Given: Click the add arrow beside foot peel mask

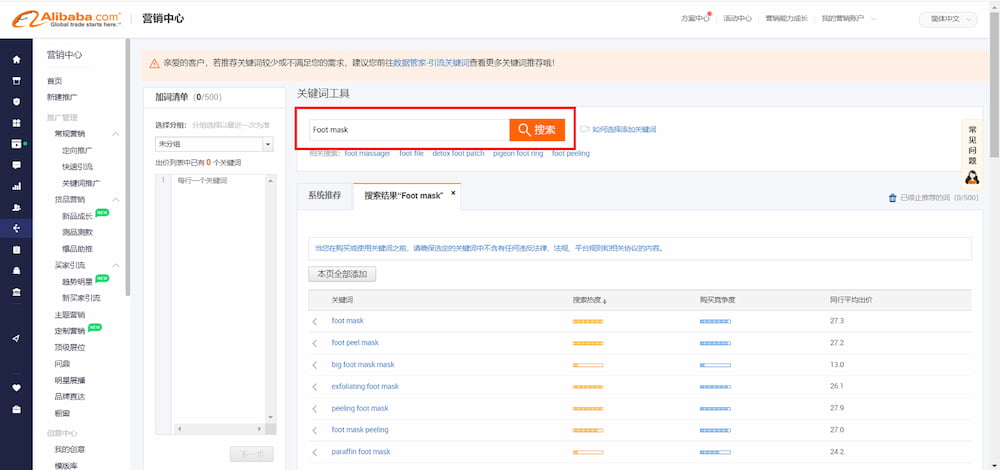Looking at the screenshot, I should (x=315, y=343).
